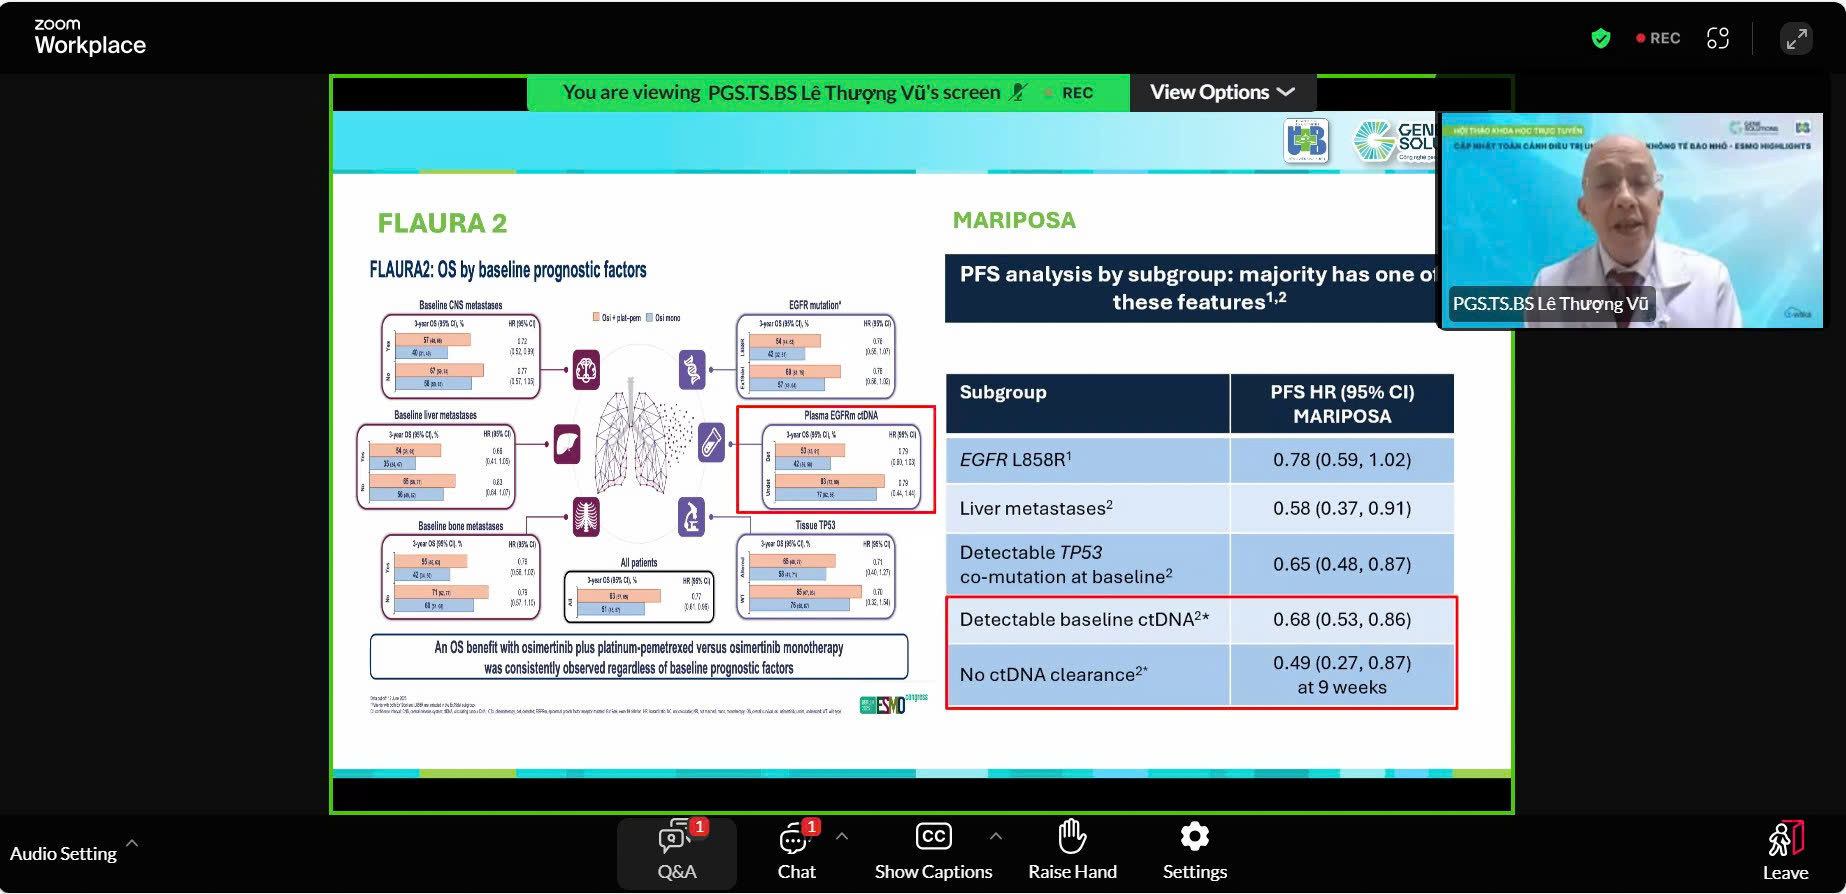Click the Zoom Workplace logo

(x=89, y=37)
